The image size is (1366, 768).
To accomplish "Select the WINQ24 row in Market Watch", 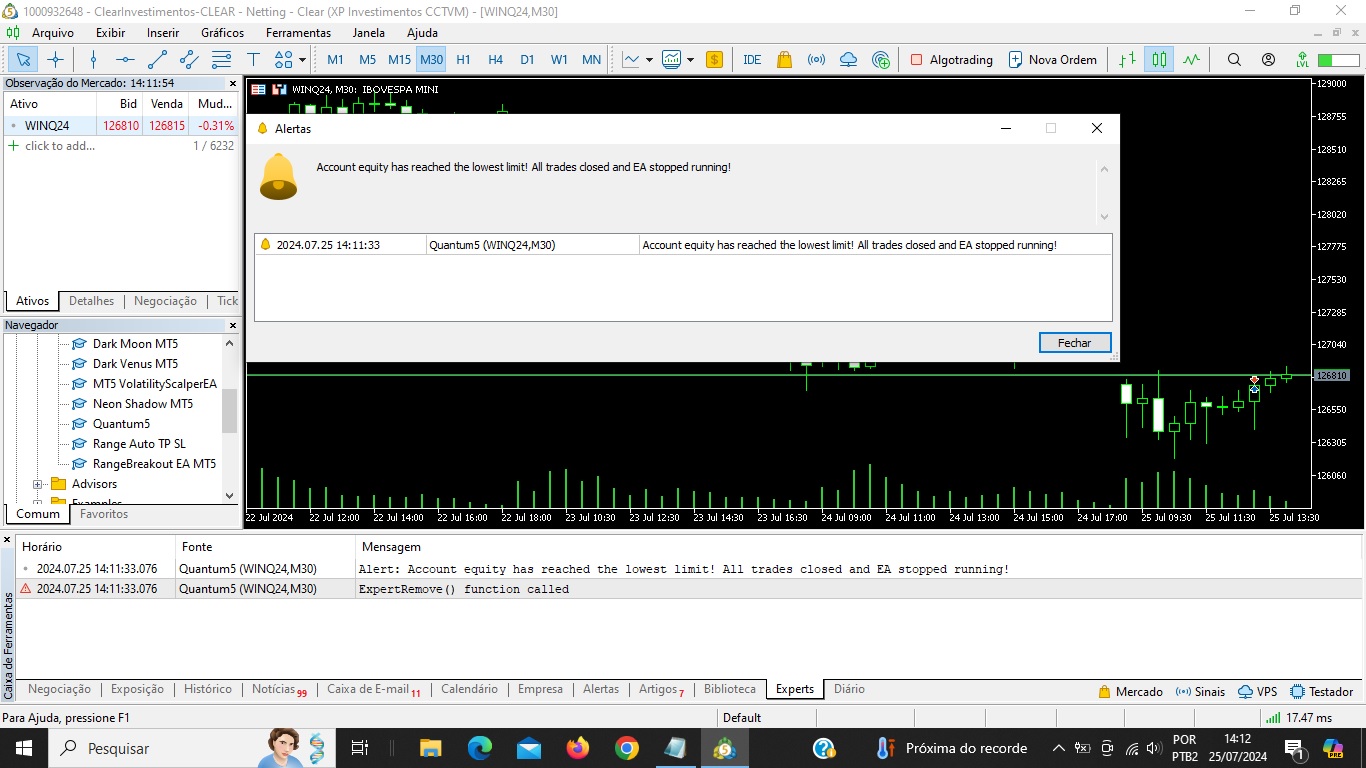I will click(x=122, y=126).
